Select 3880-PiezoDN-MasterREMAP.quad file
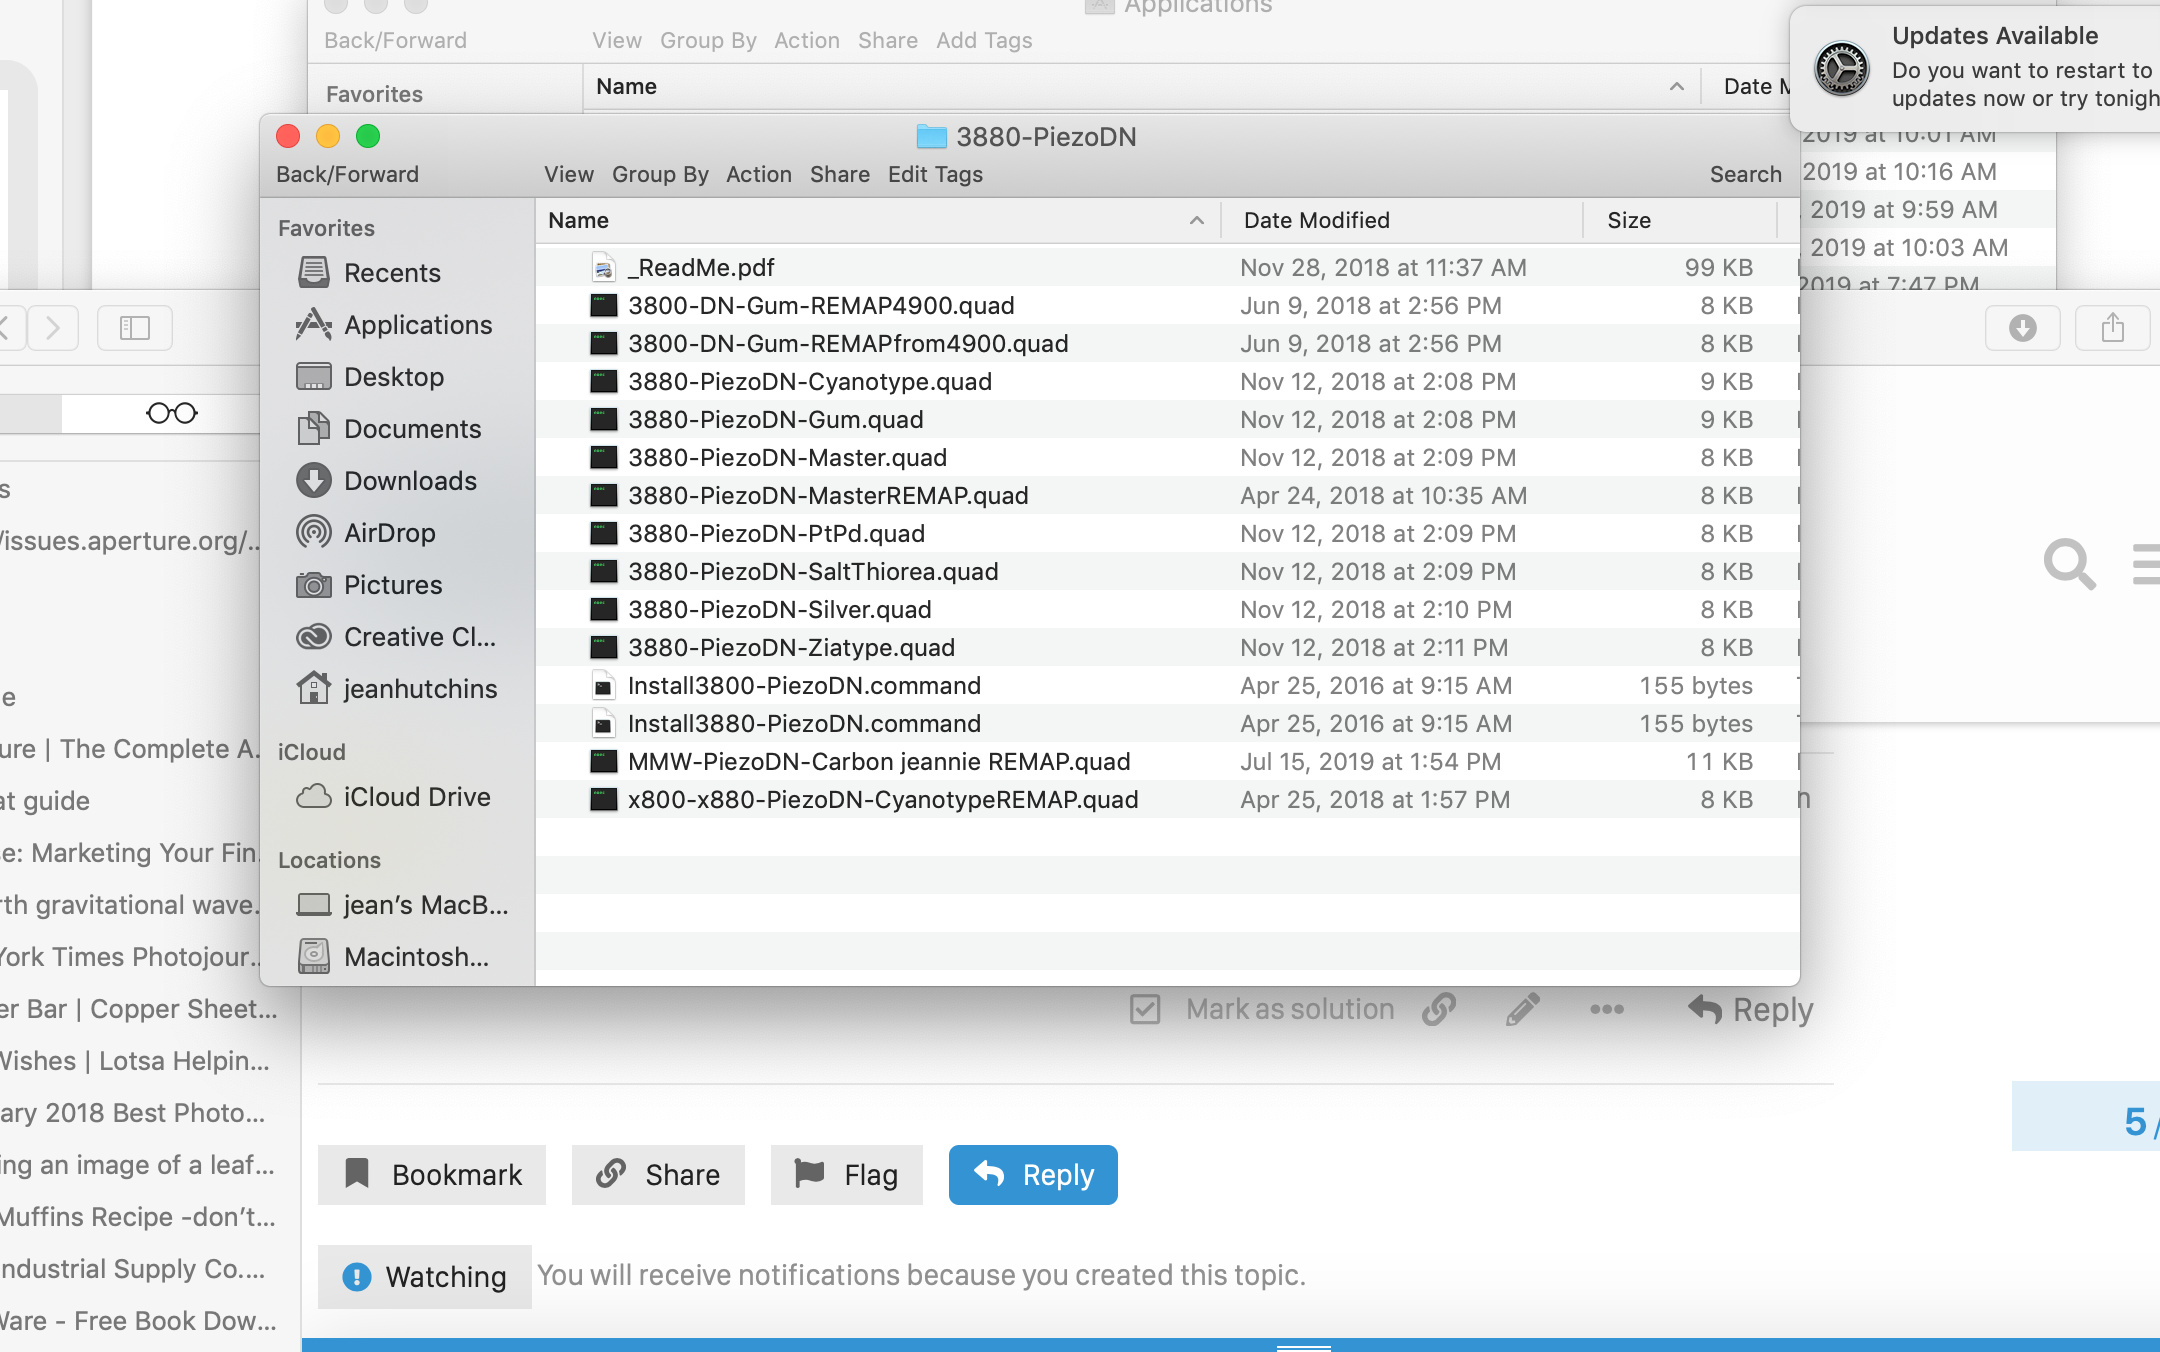 pos(1167,496)
